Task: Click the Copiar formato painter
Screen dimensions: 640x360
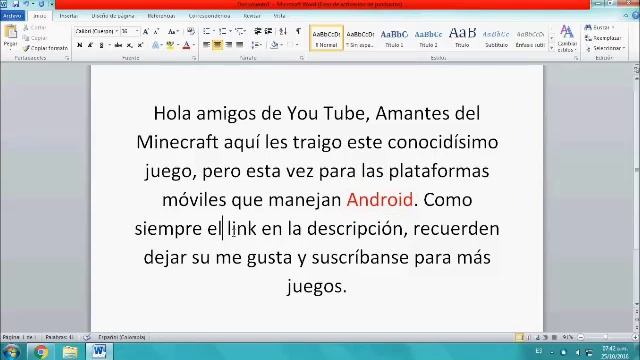Action: (45, 48)
